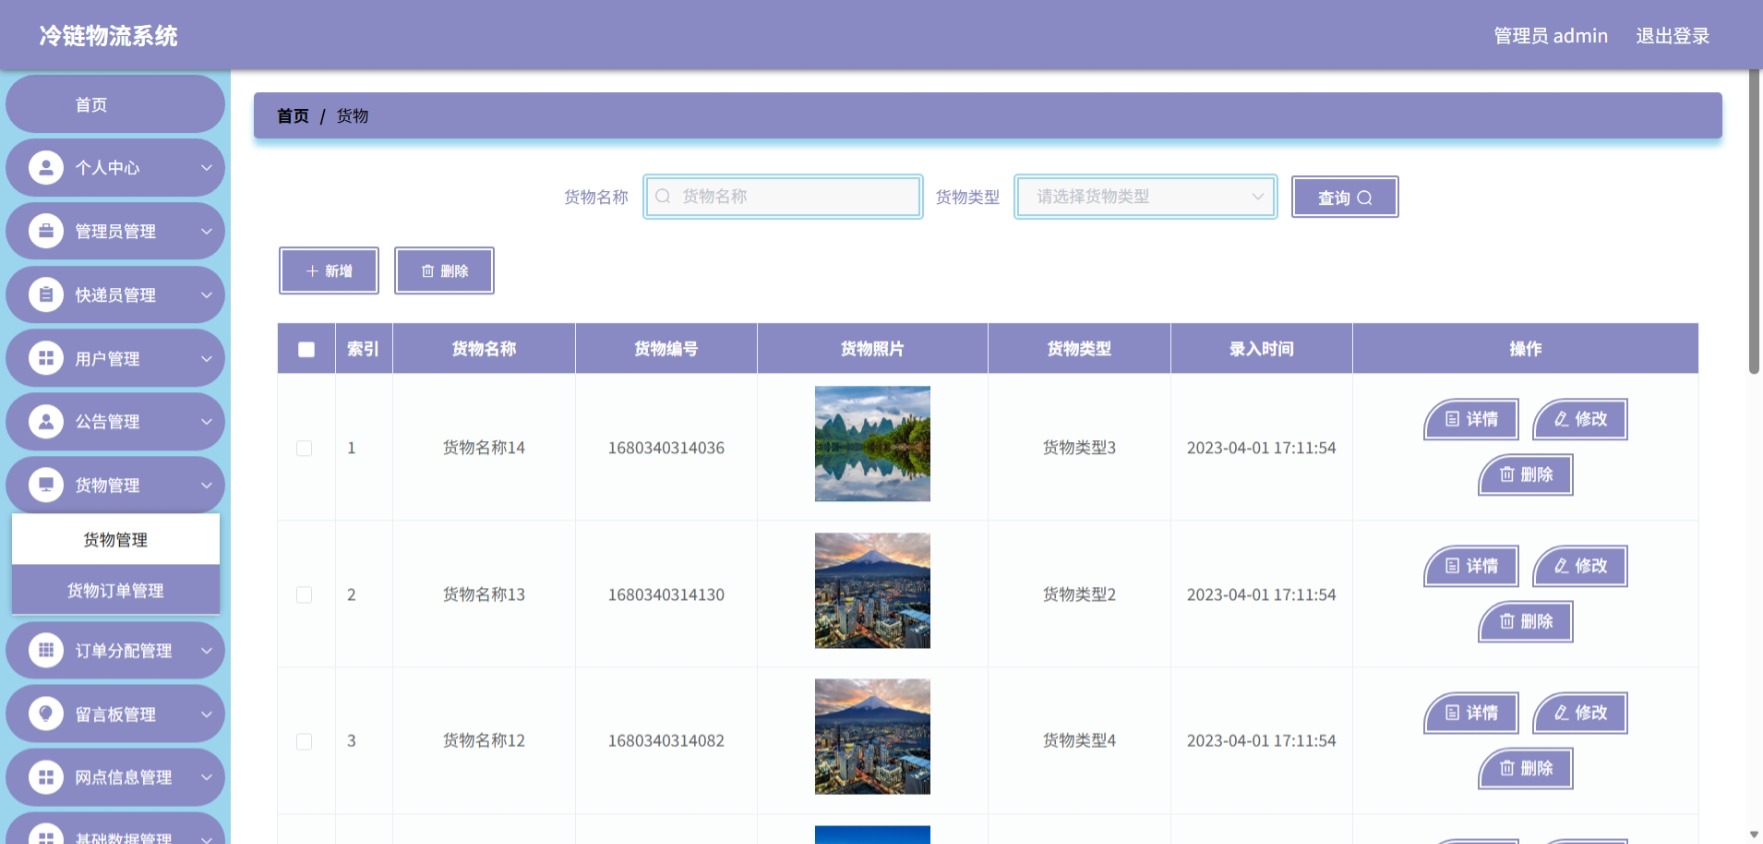Click the 货物名称 column header
1763x844 pixels.
point(484,349)
